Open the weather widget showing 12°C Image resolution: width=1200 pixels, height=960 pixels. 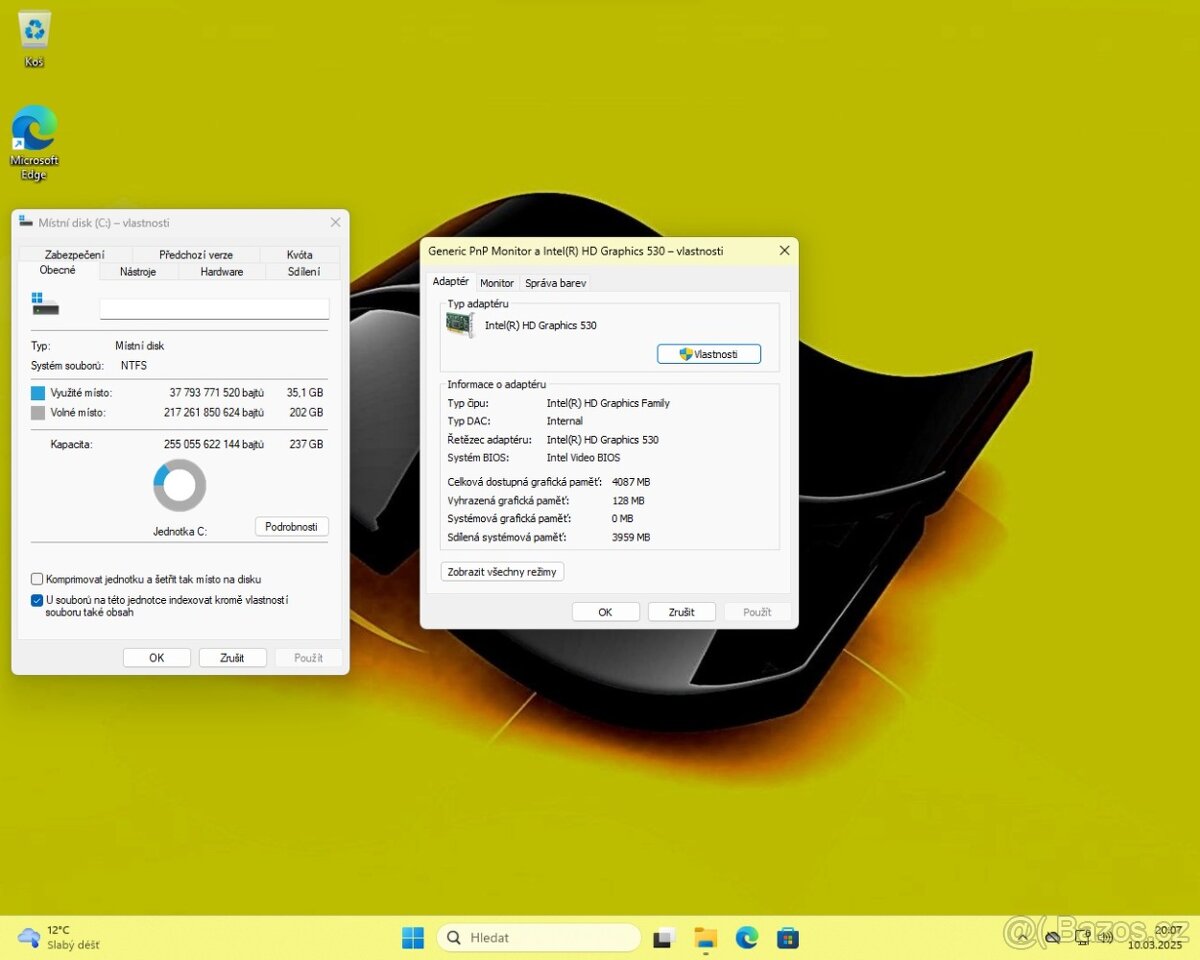pos(60,937)
